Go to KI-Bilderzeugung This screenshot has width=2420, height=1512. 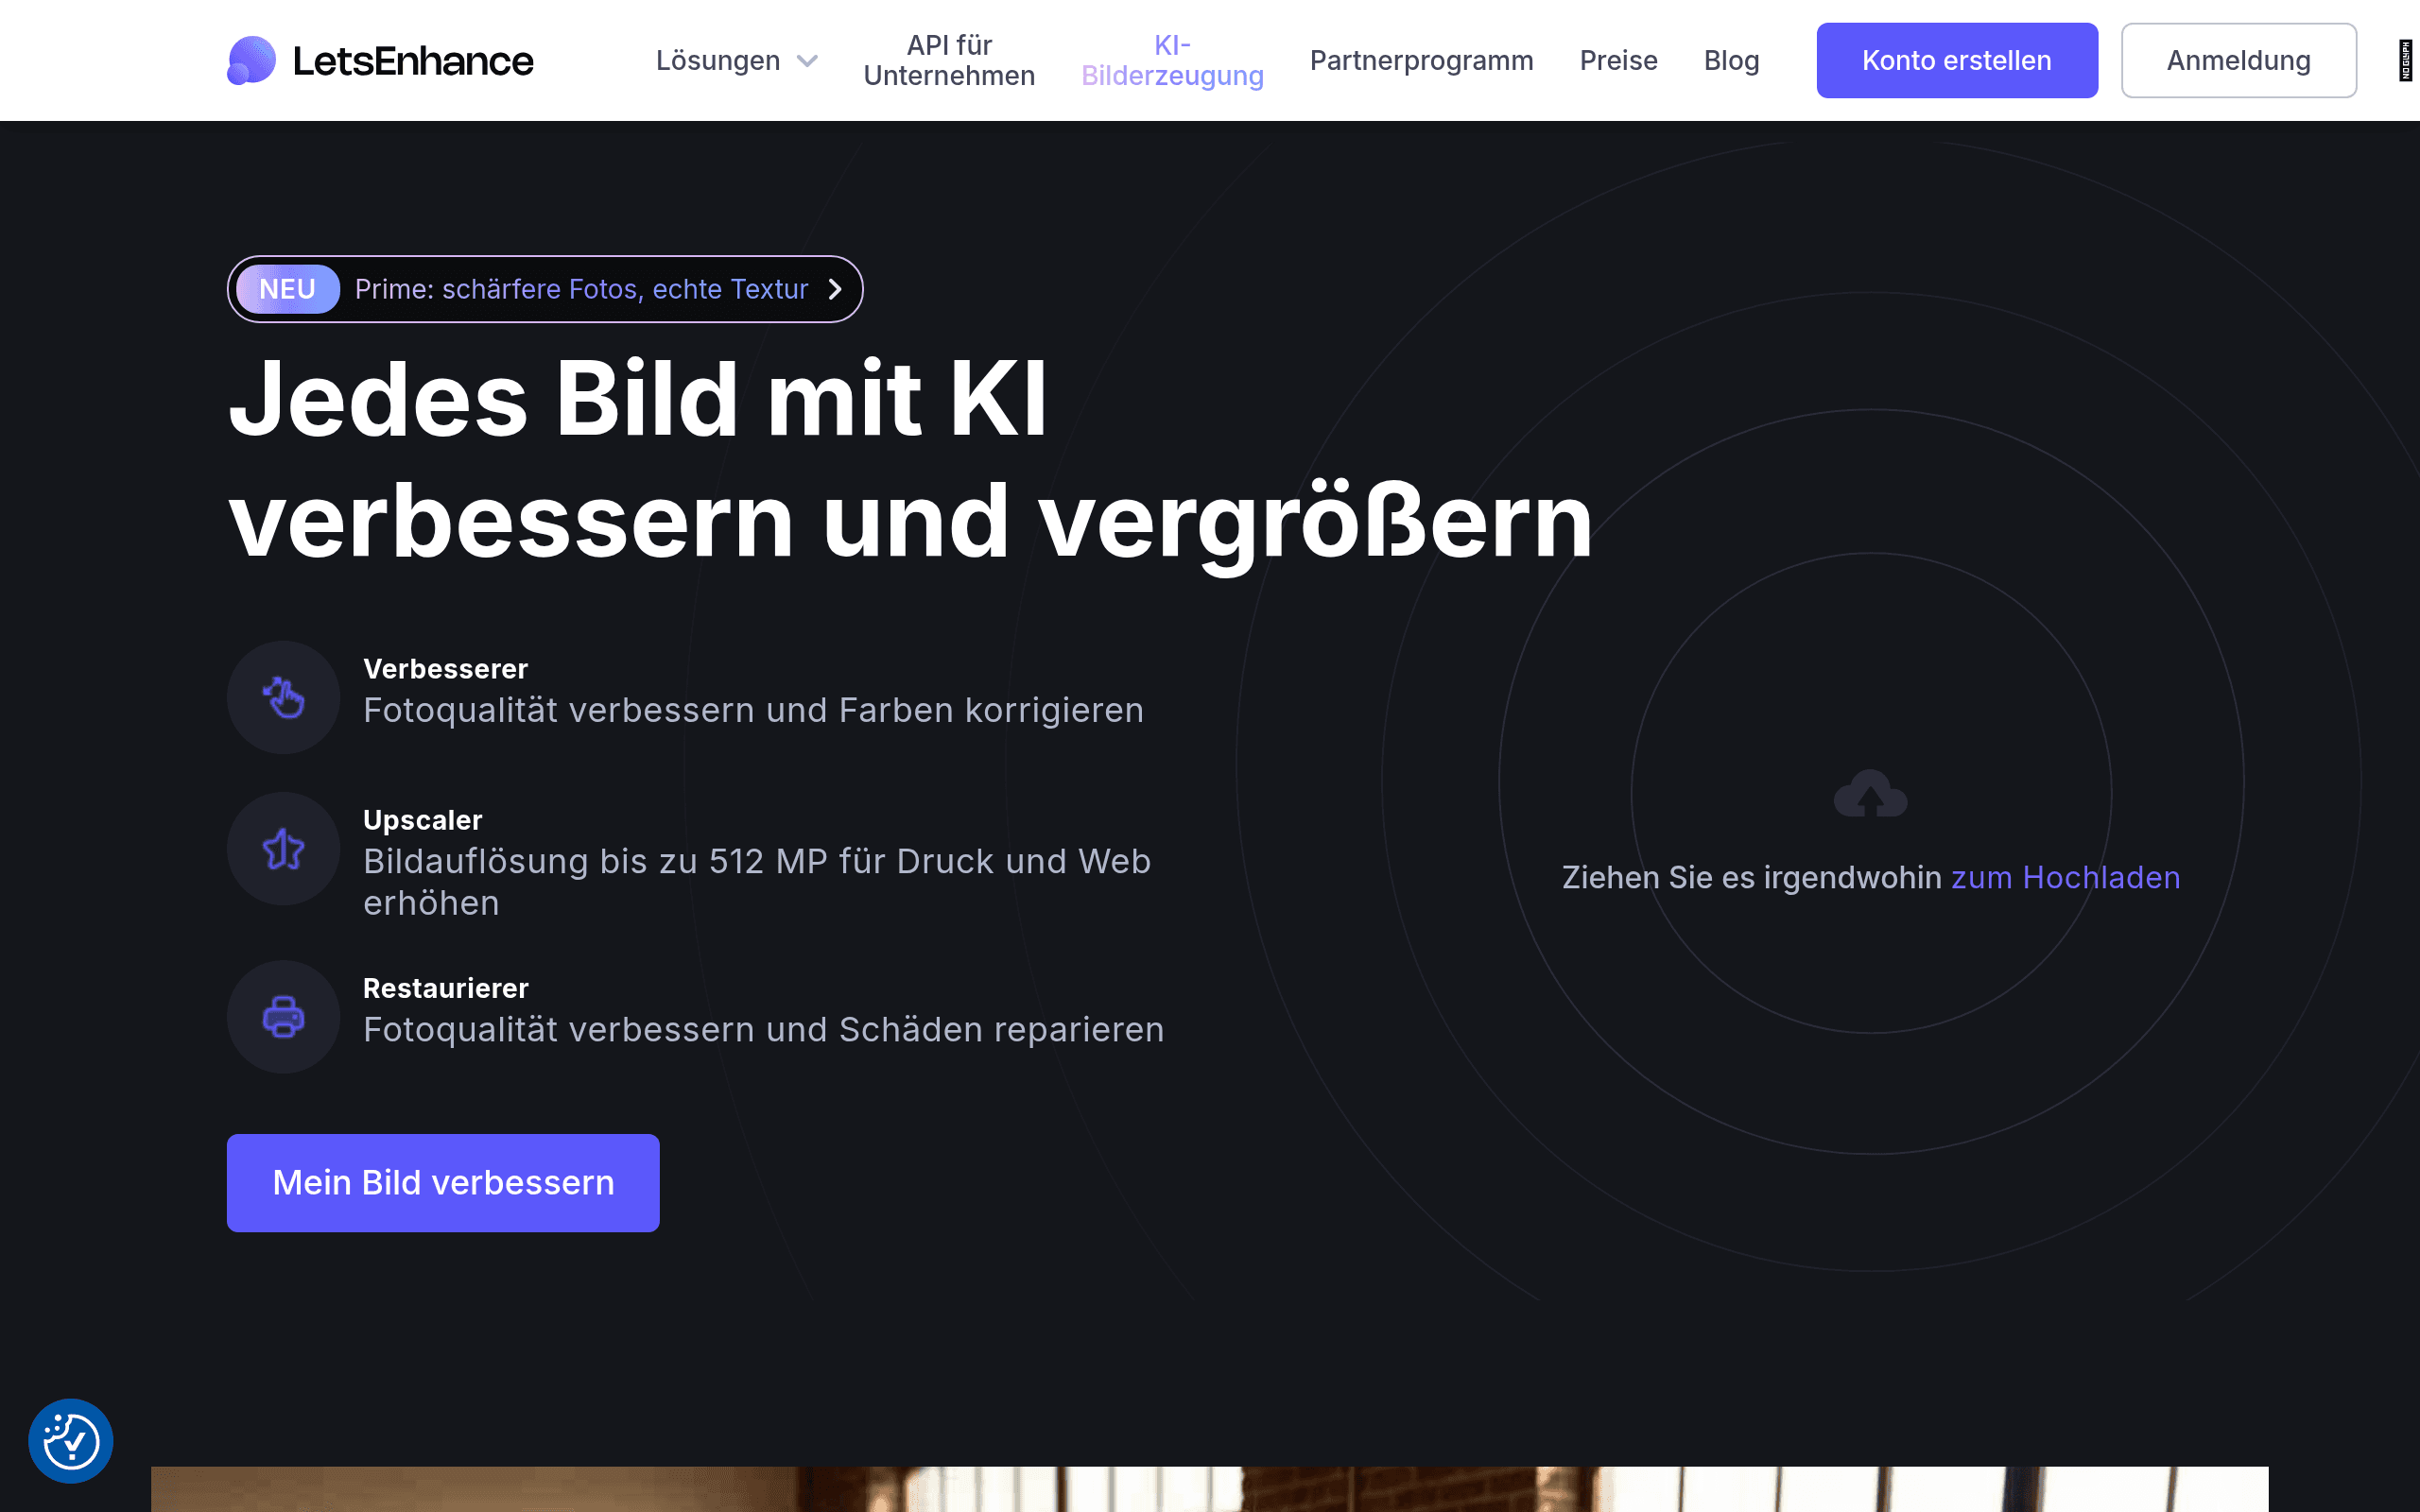pos(1172,61)
